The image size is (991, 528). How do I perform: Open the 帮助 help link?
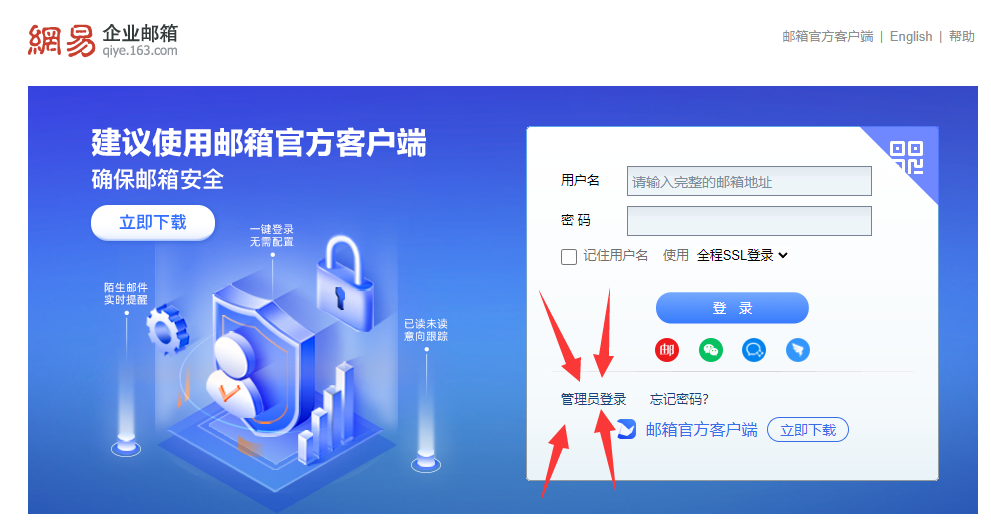(961, 37)
